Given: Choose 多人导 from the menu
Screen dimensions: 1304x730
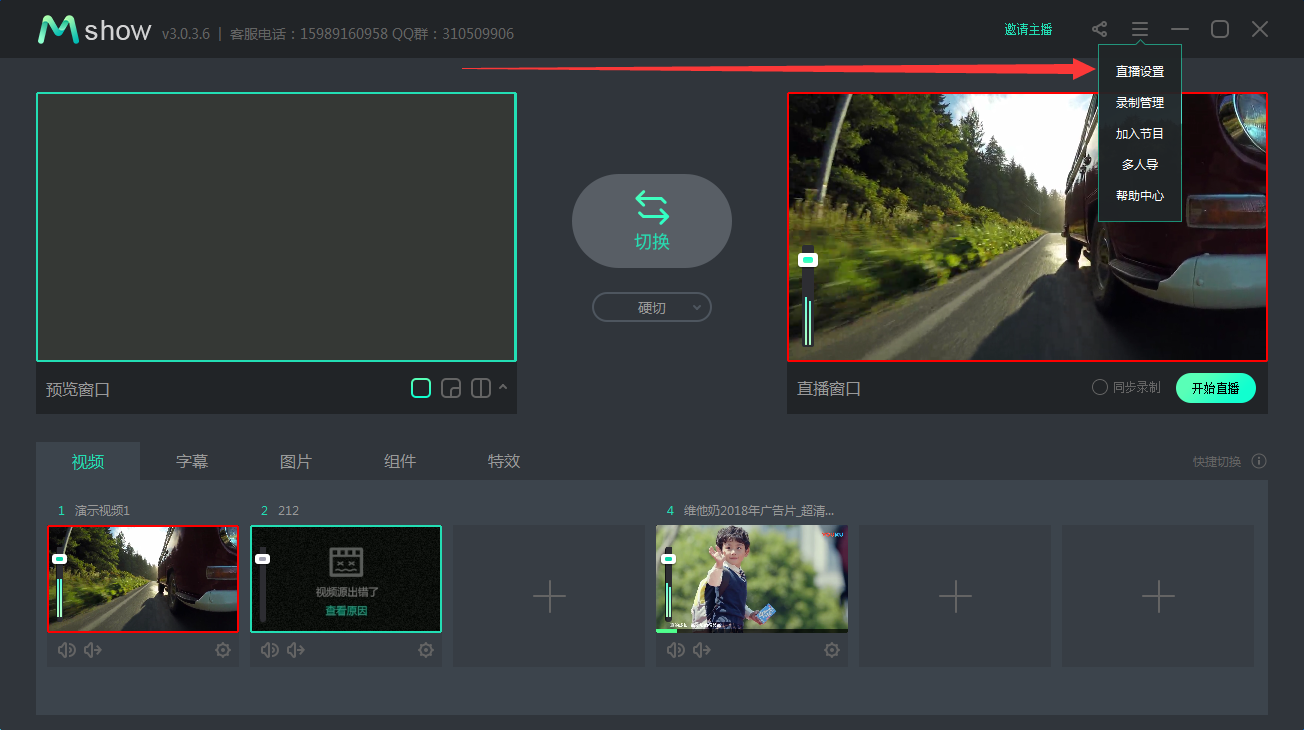Looking at the screenshot, I should coord(1140,165).
